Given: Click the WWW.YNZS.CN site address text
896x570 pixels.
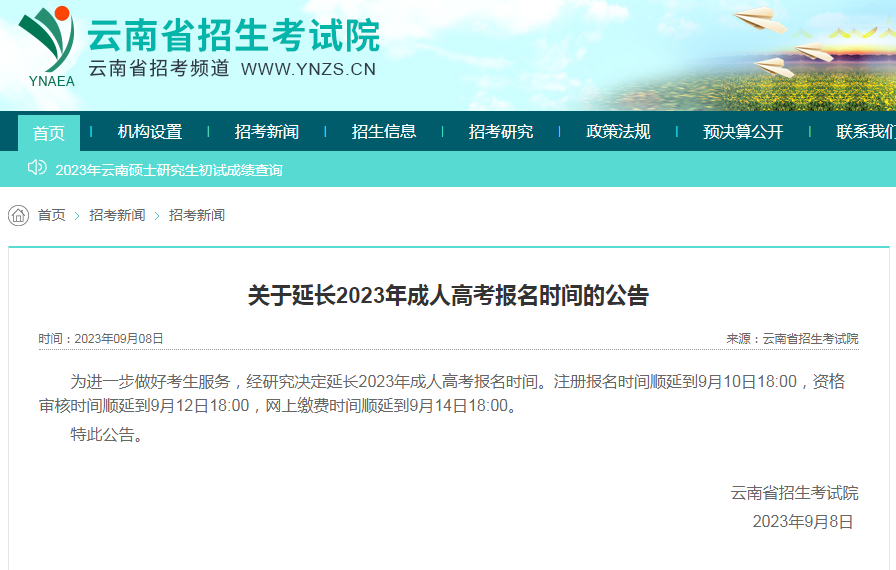Looking at the screenshot, I should 309,69.
